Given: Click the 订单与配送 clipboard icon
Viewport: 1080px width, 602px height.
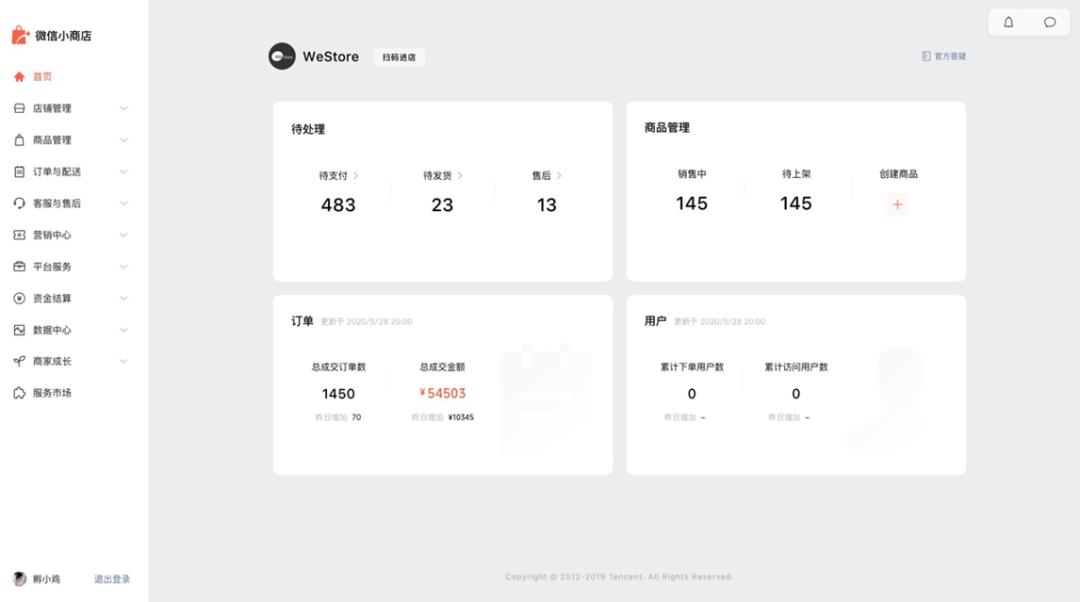Looking at the screenshot, I should pyautogui.click(x=19, y=172).
